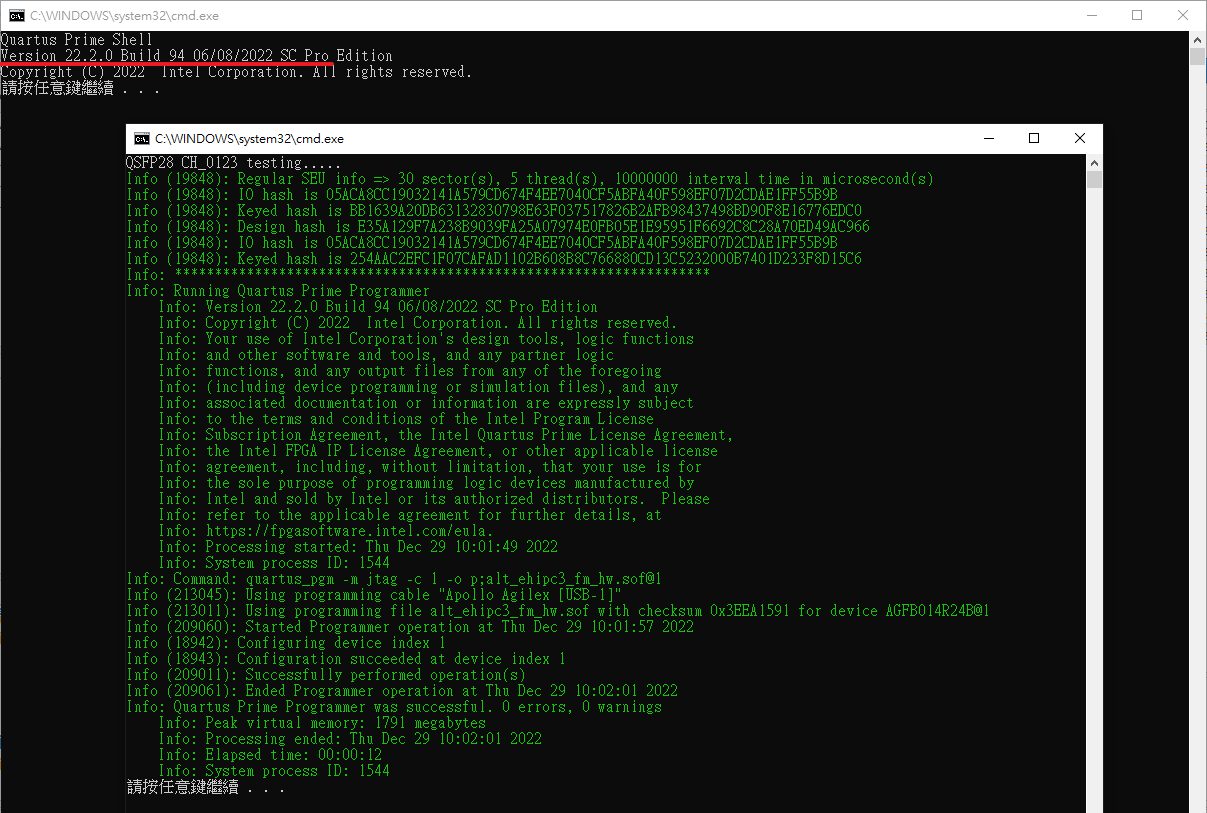The width and height of the screenshot is (1207, 813).
Task: Click the back window scrollbar up arrow
Action: pyautogui.click(x=1198, y=38)
